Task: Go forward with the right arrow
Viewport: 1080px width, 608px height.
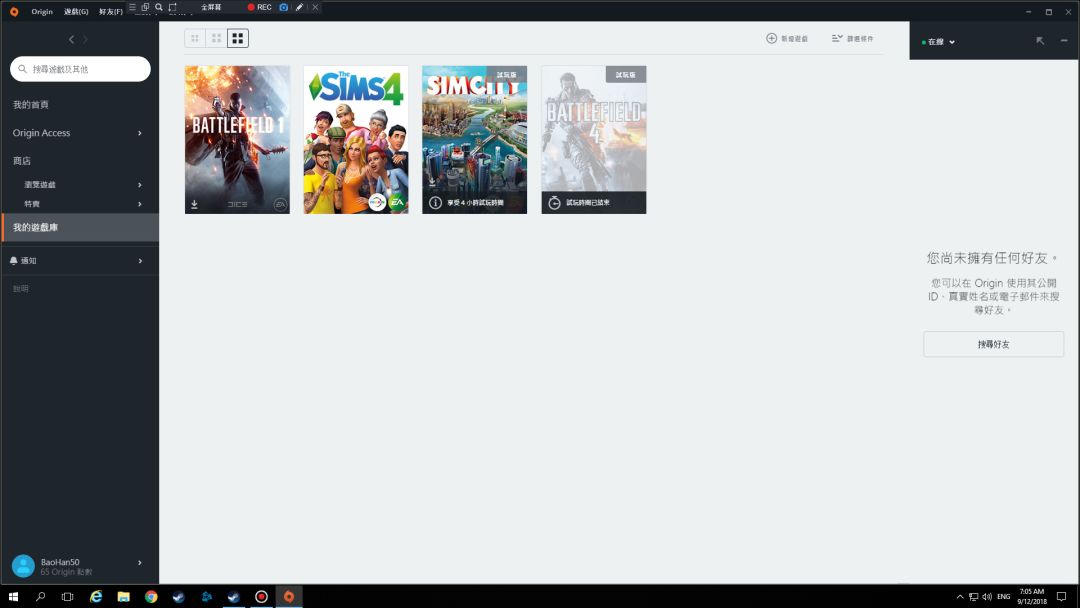Action: [85, 39]
